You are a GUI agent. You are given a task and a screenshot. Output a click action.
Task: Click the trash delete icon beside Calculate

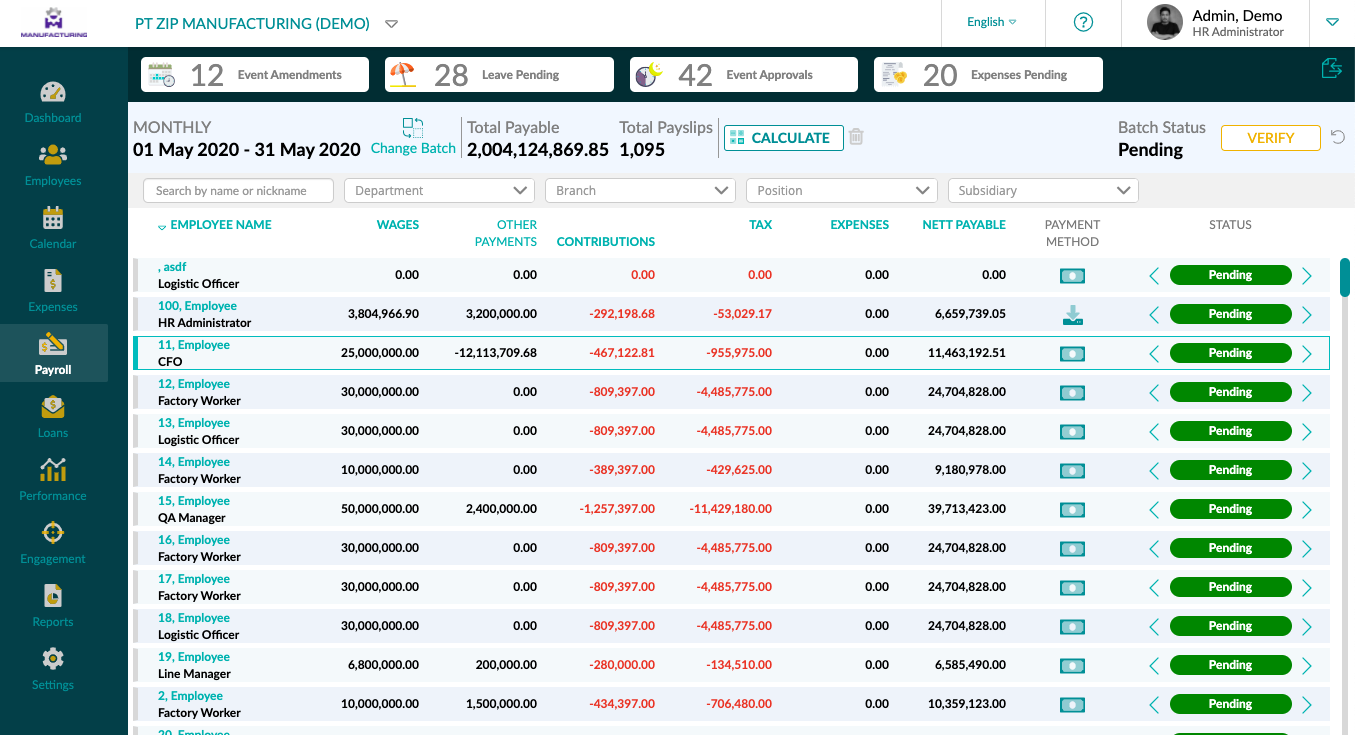point(856,138)
